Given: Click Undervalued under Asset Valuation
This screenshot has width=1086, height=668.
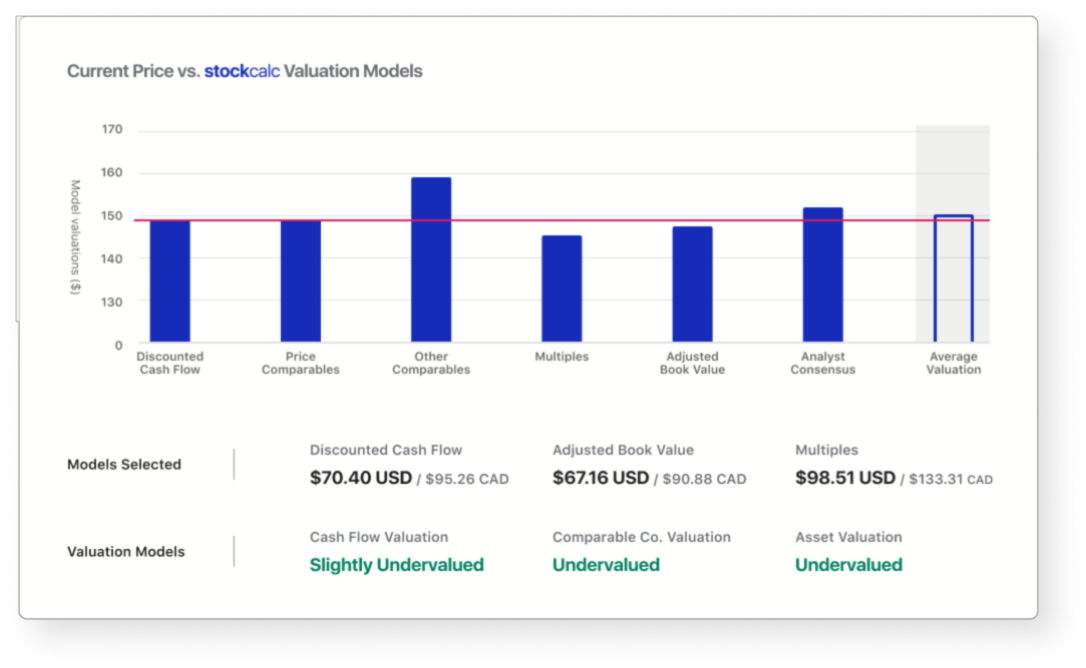Looking at the screenshot, I should tap(848, 565).
